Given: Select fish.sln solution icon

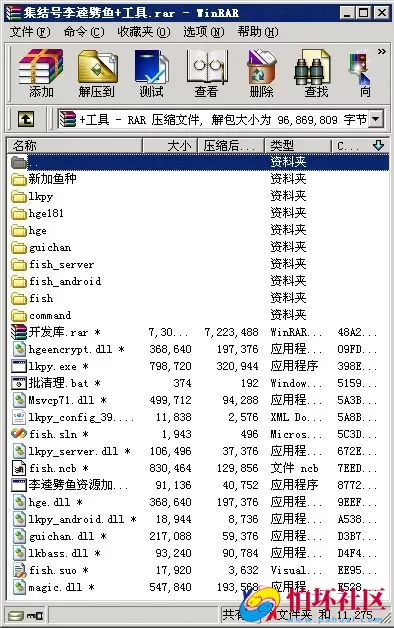Looking at the screenshot, I should [19, 434].
